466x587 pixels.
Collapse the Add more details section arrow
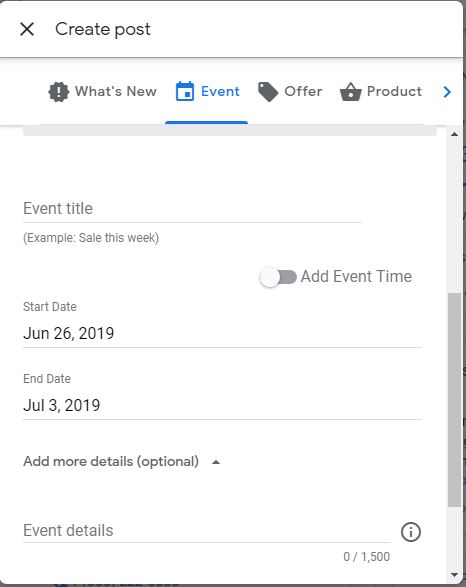(x=216, y=462)
